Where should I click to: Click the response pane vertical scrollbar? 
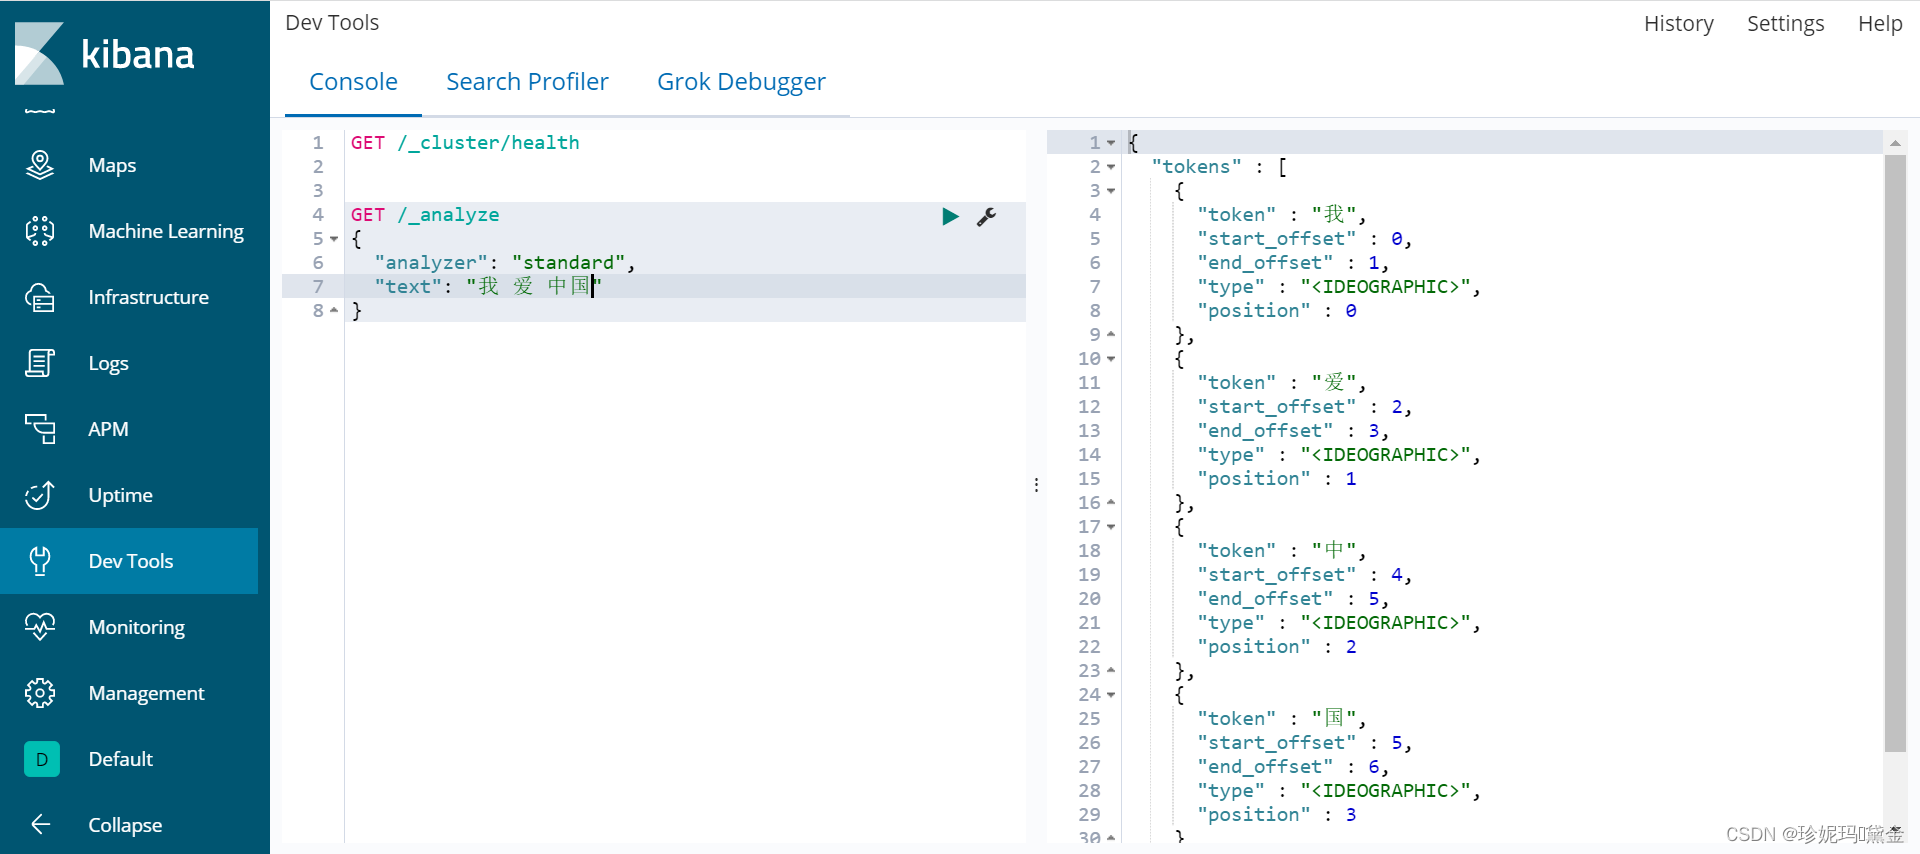[x=1895, y=452]
